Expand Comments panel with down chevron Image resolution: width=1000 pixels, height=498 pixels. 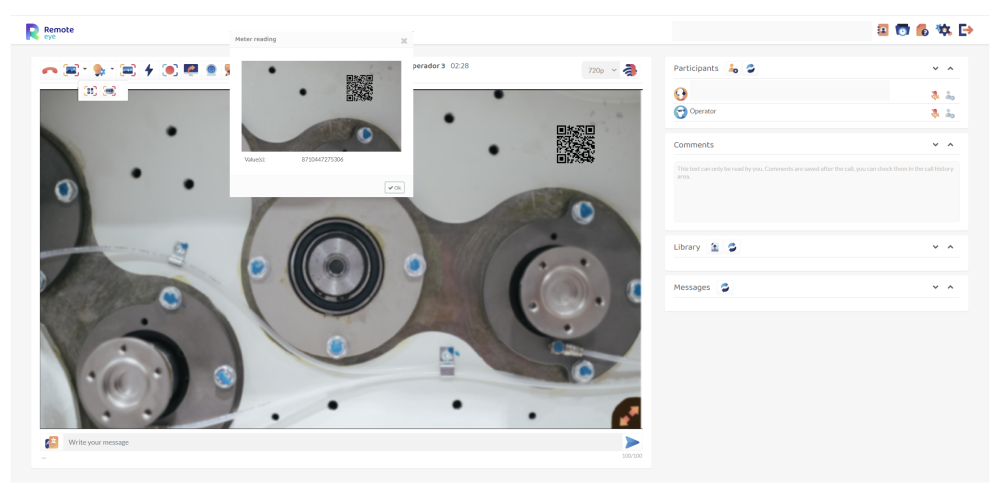(936, 145)
